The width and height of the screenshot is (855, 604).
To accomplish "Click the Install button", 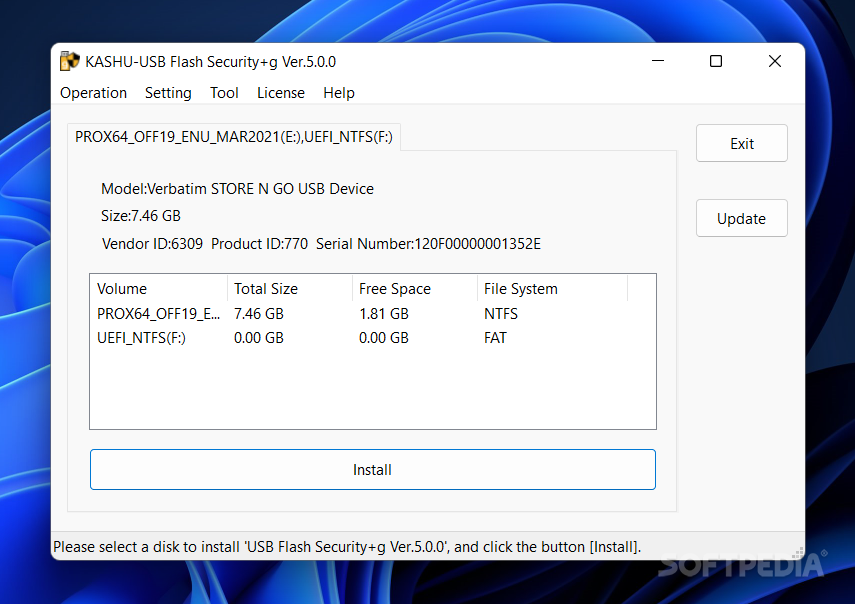I will (372, 469).
